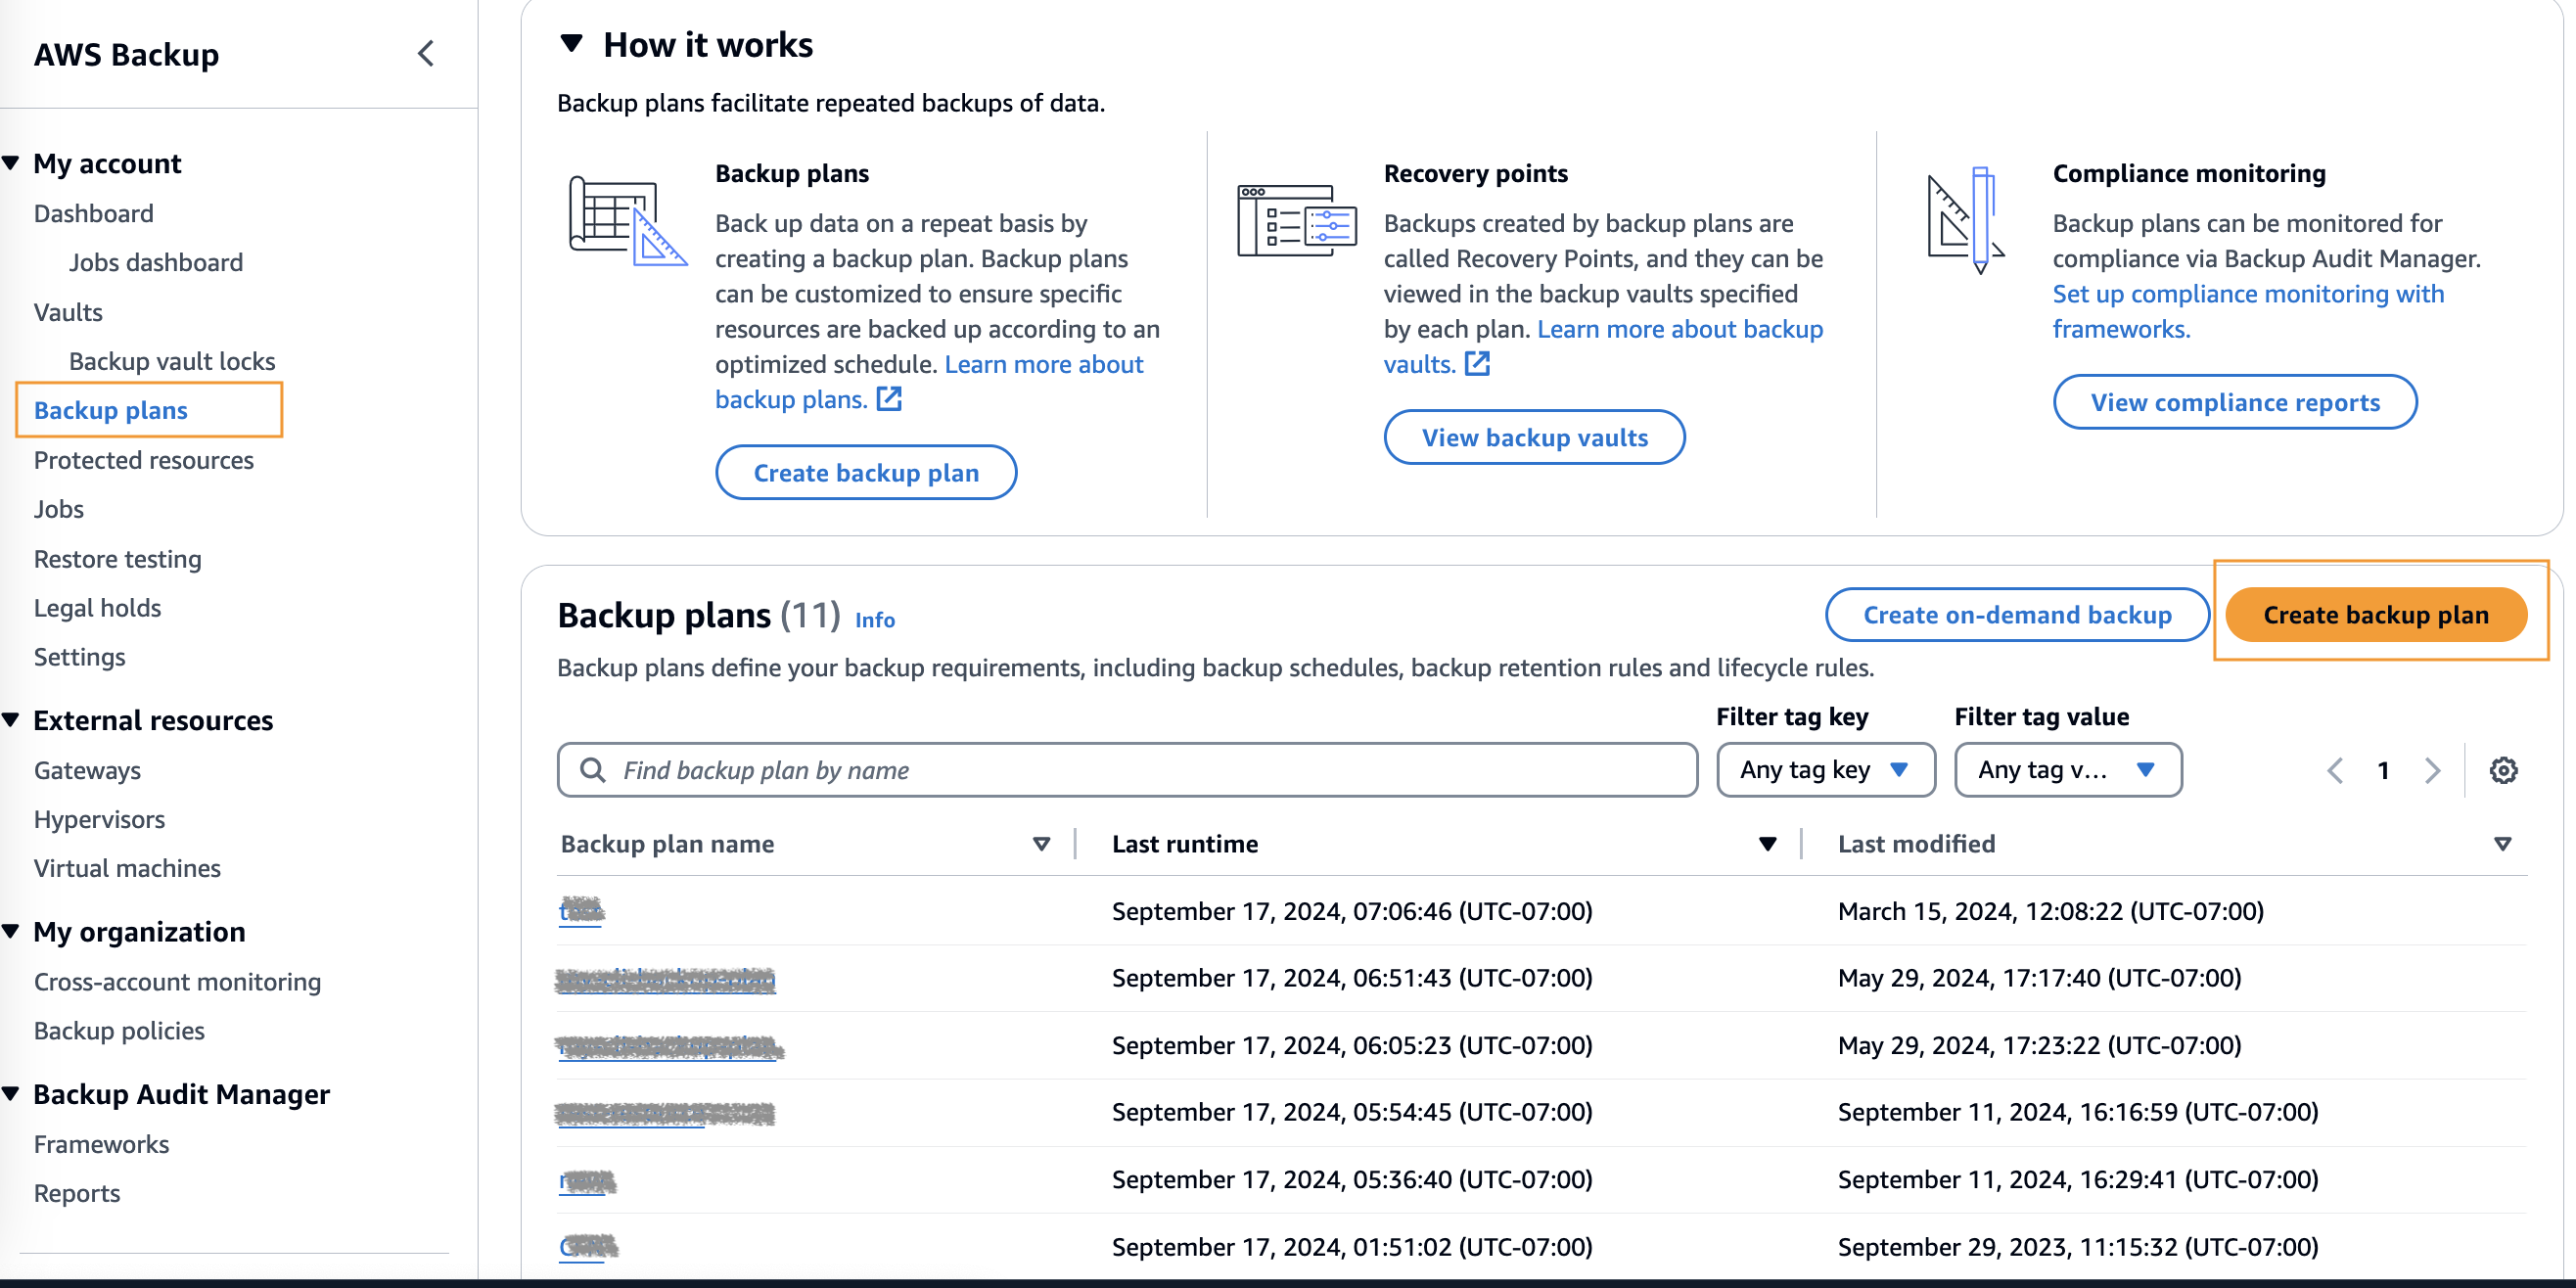Sort the Last modified column
The width and height of the screenshot is (2576, 1288).
pos(2503,844)
